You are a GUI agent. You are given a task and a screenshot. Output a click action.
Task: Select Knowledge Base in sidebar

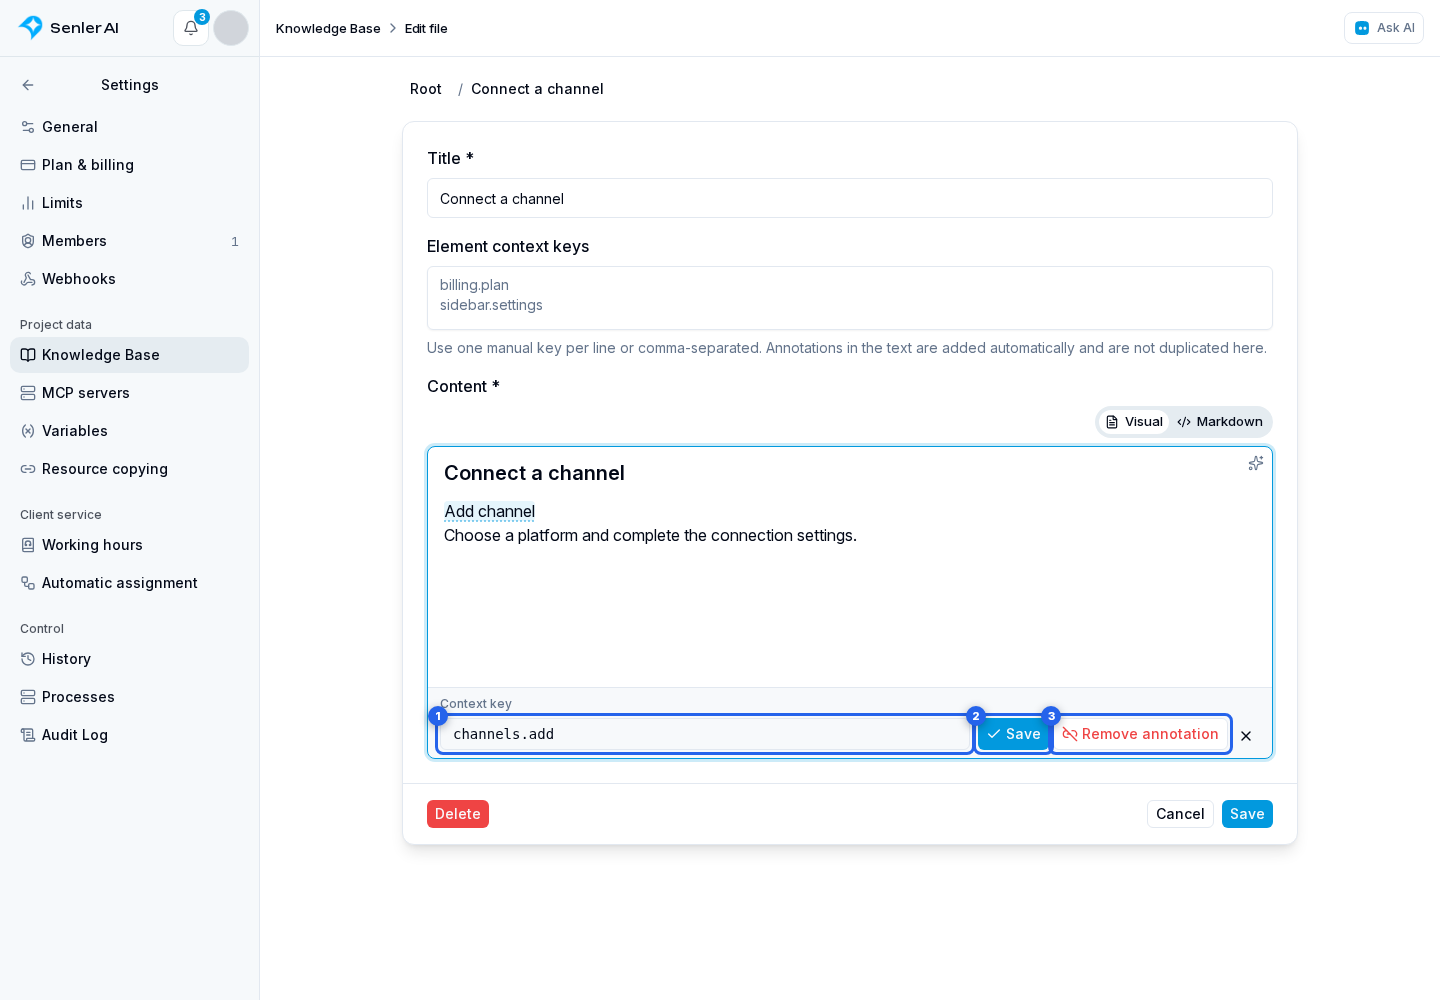coord(130,355)
